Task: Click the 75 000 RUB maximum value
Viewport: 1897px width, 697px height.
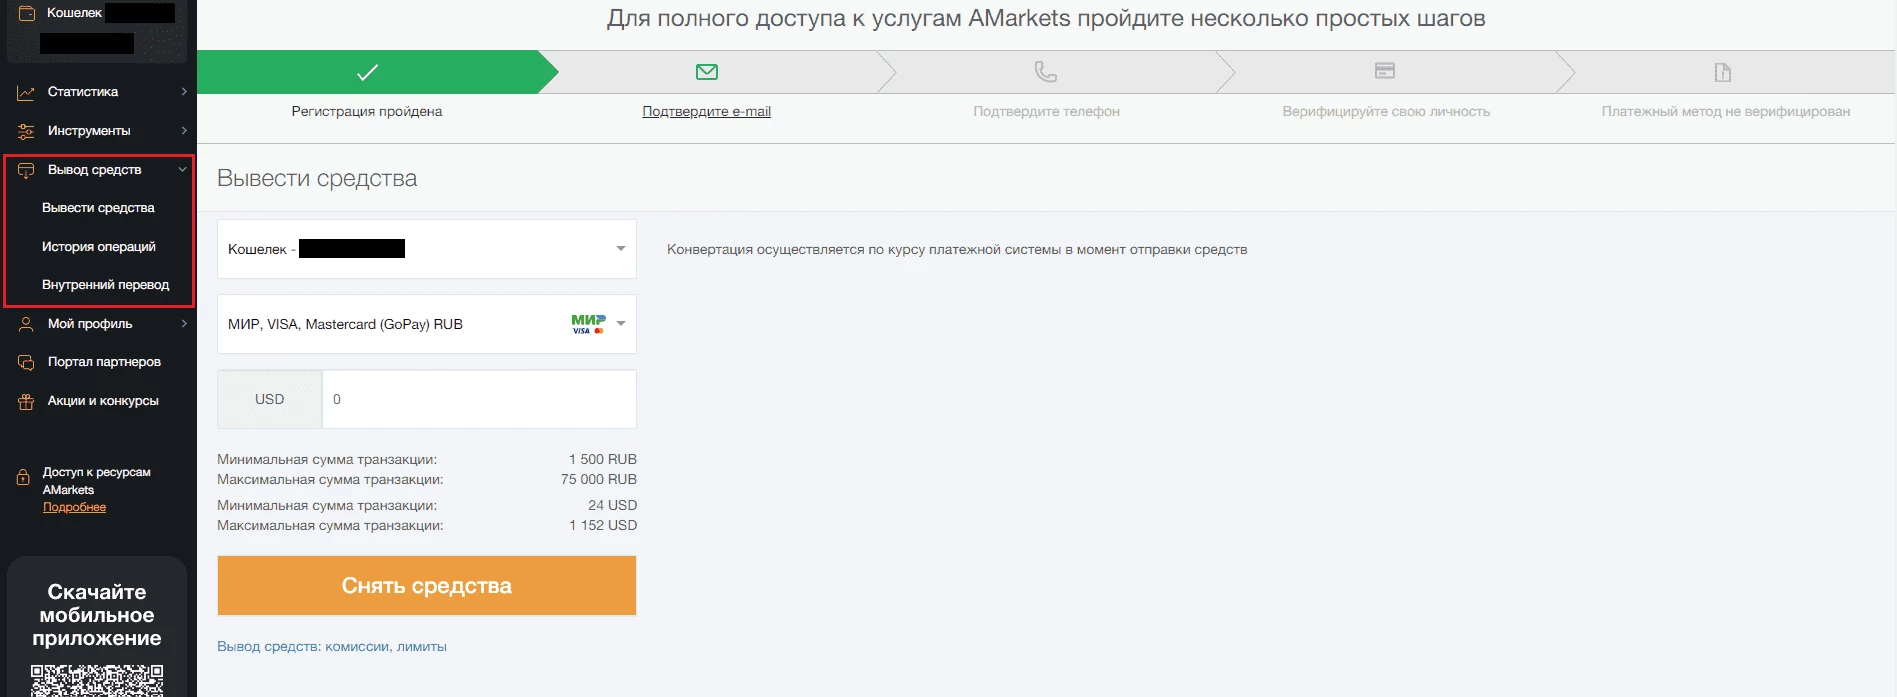Action: click(x=599, y=480)
